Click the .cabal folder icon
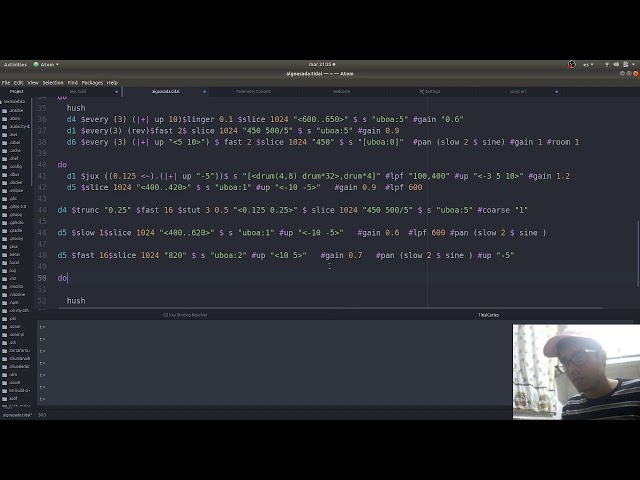Screen dimensions: 640x480 [x=4, y=142]
